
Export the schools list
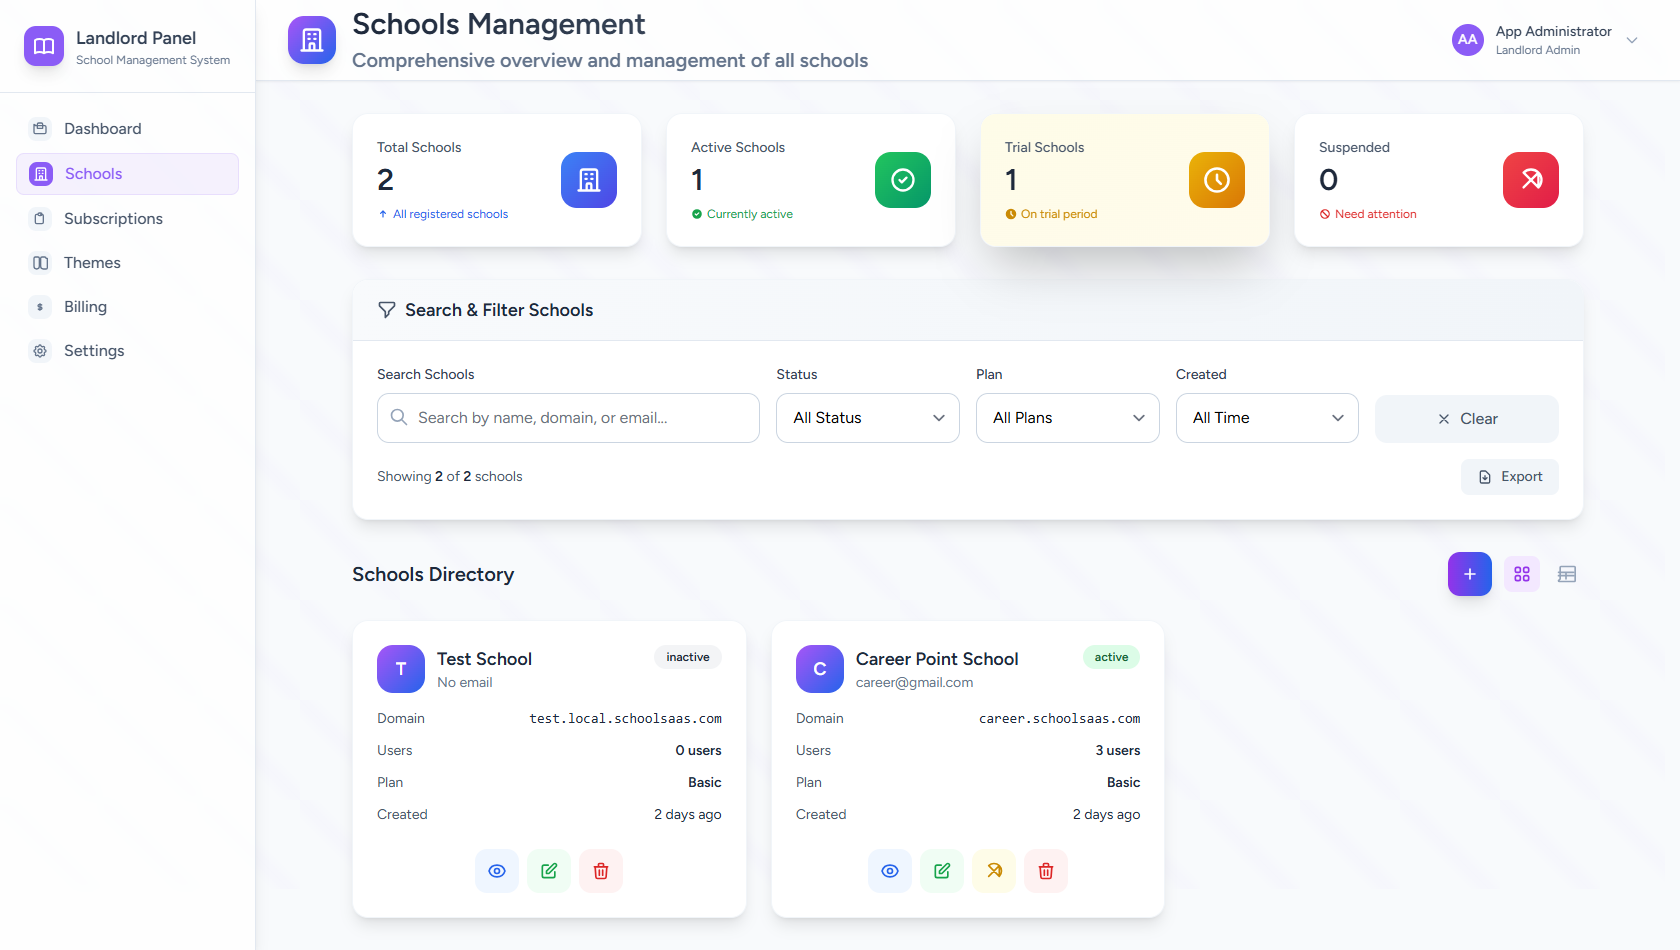1509,477
